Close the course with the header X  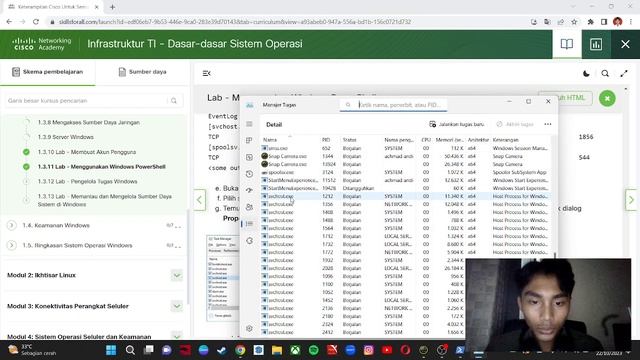[625, 44]
